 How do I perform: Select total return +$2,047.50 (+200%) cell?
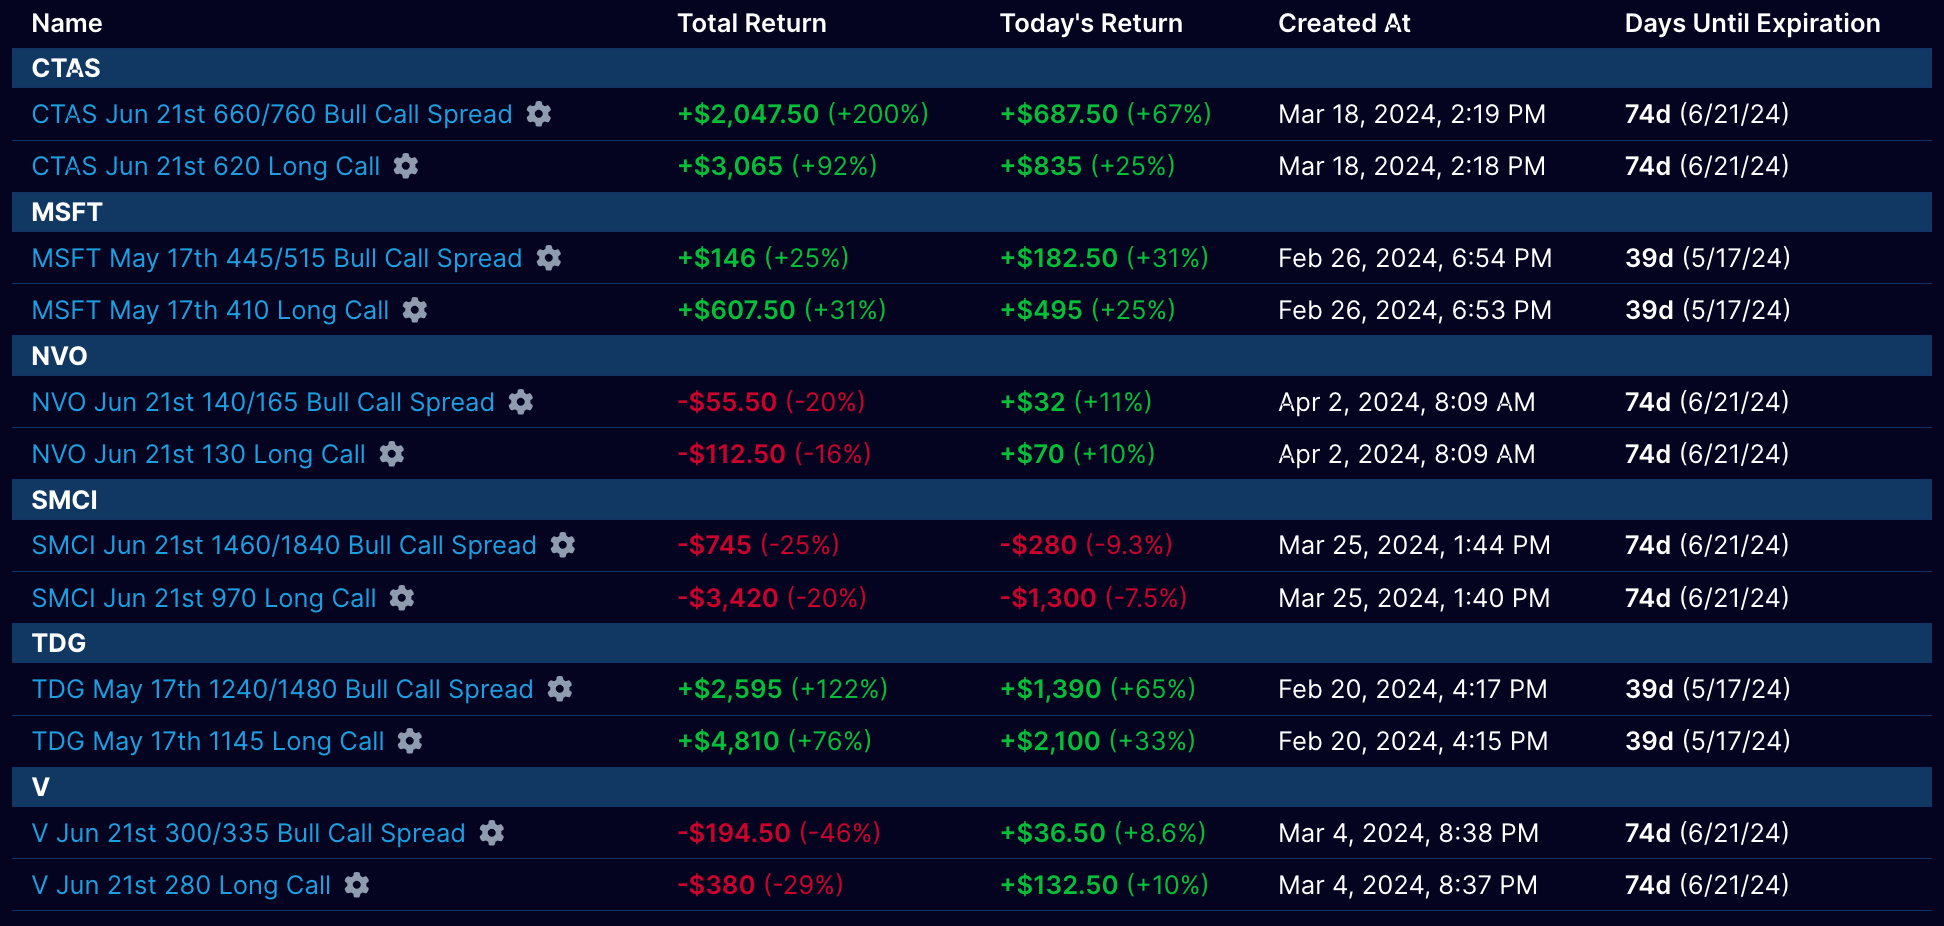(803, 114)
